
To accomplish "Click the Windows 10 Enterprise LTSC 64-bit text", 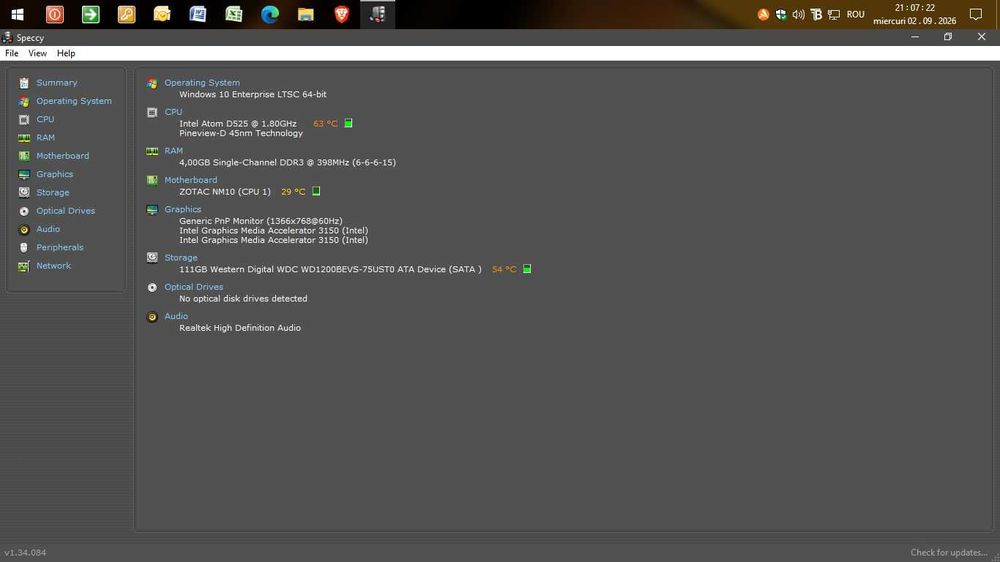I will [x=253, y=94].
